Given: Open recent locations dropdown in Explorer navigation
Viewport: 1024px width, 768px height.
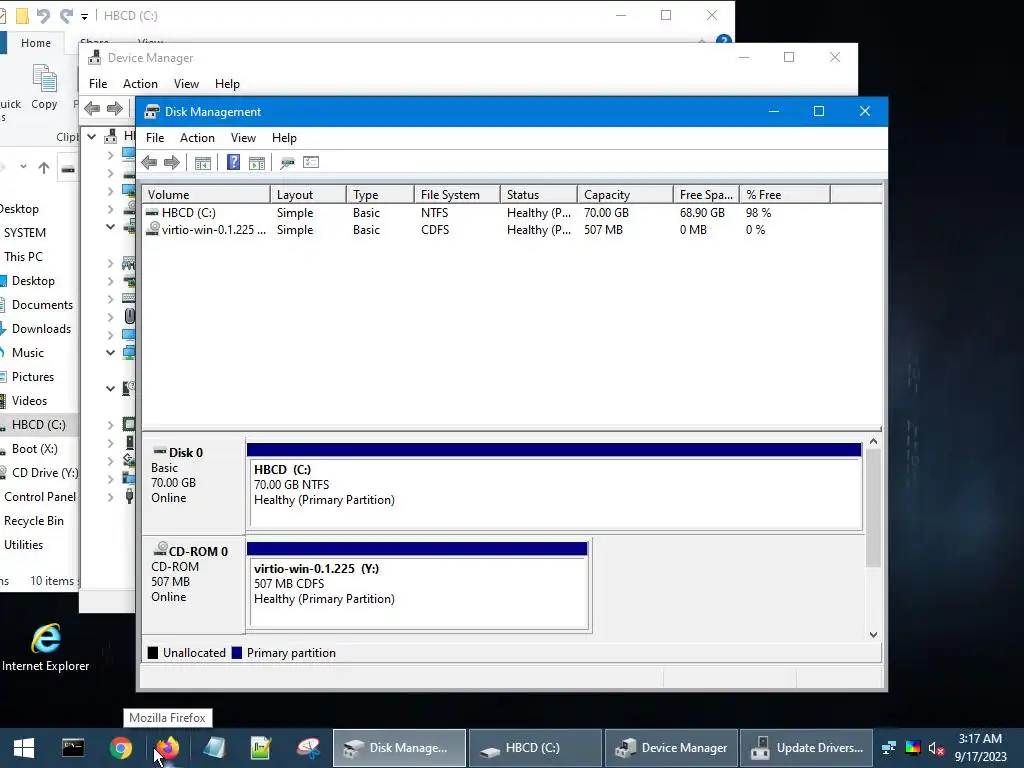Looking at the screenshot, I should coord(23,167).
